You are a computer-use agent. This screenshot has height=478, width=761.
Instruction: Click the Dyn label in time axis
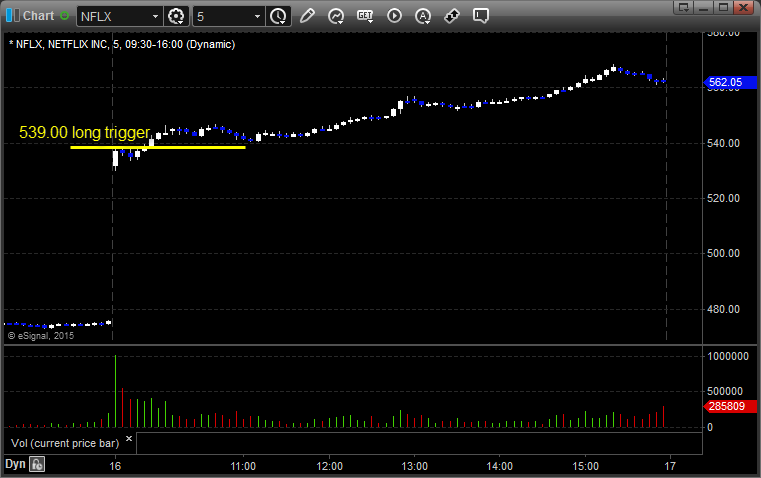(x=15, y=464)
